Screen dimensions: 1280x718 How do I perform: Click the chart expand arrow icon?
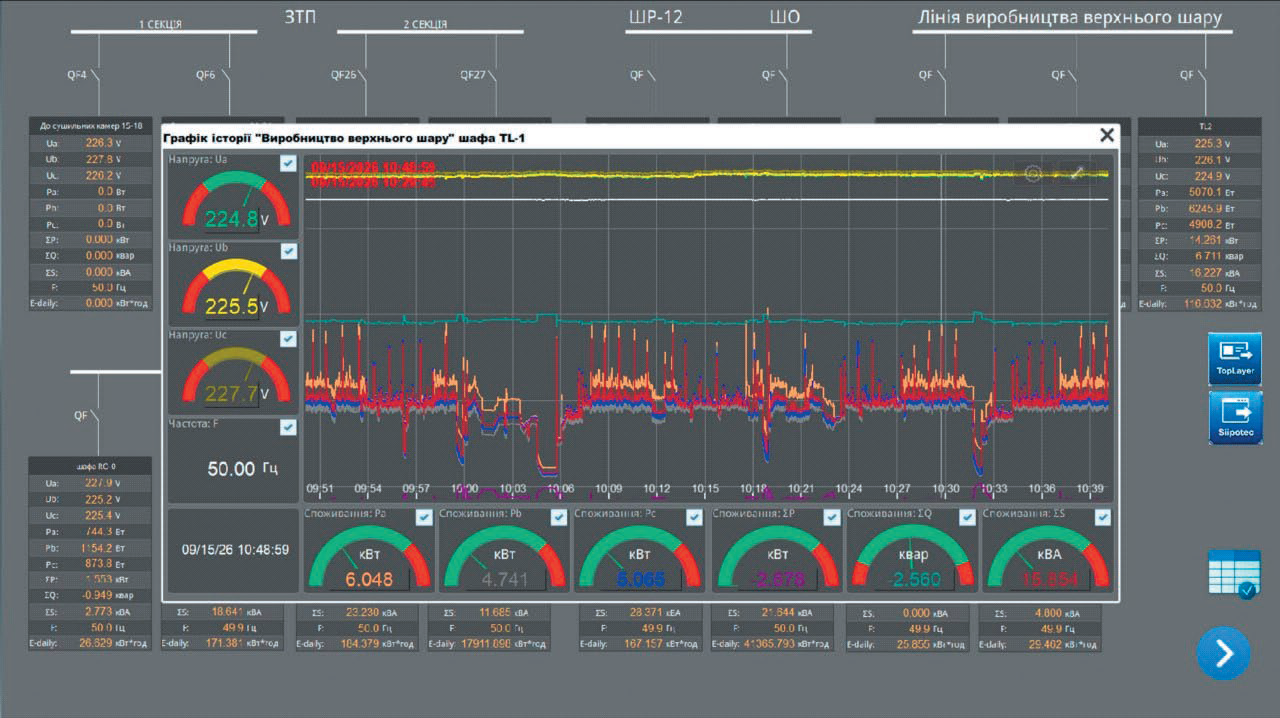point(1079,173)
